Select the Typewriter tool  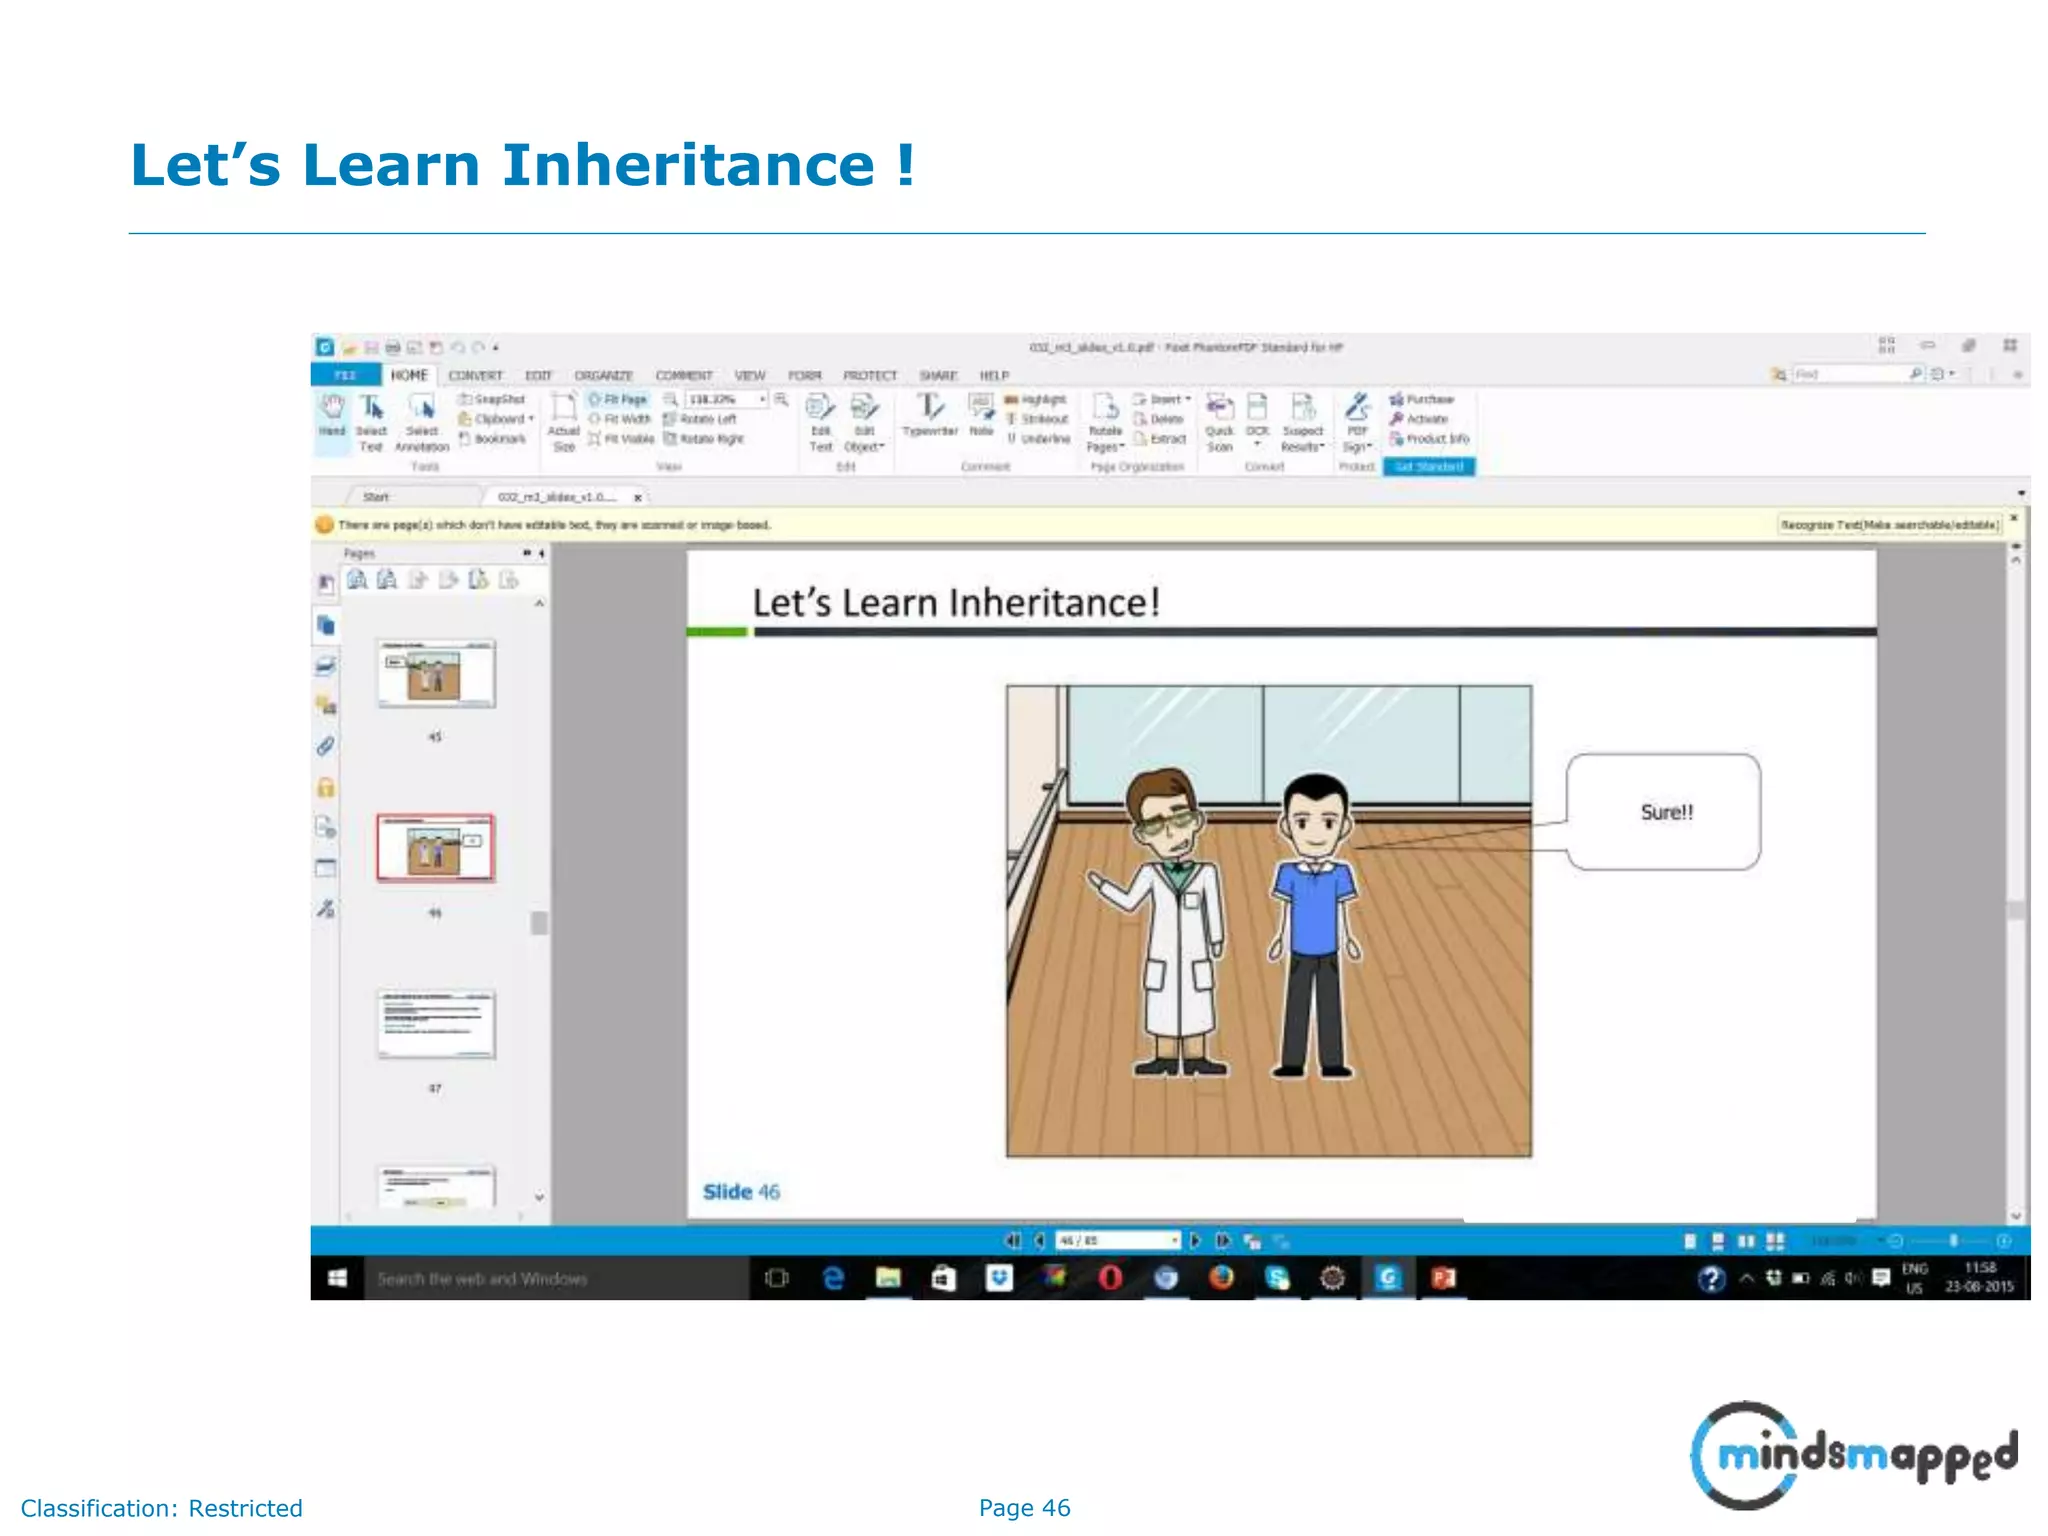click(x=930, y=415)
